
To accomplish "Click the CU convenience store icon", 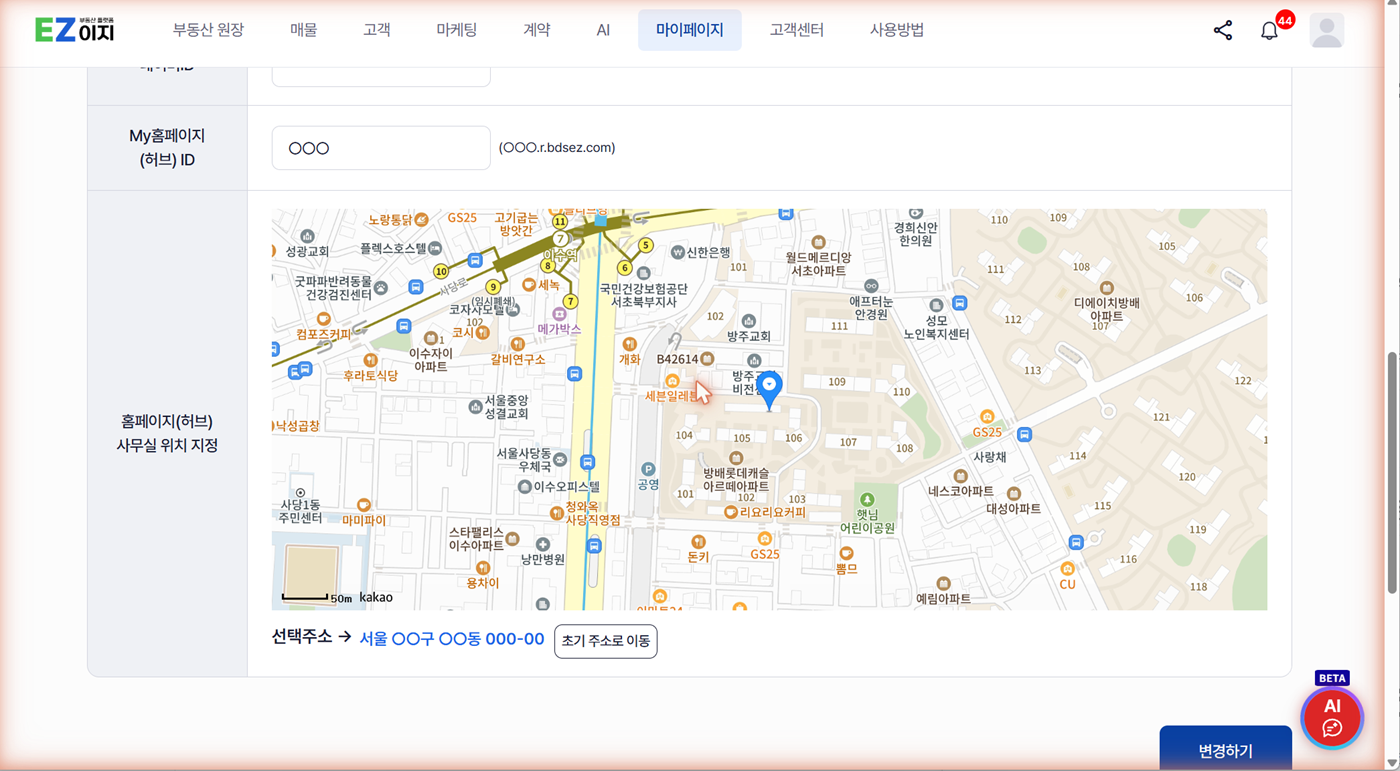I will coord(1067,569).
